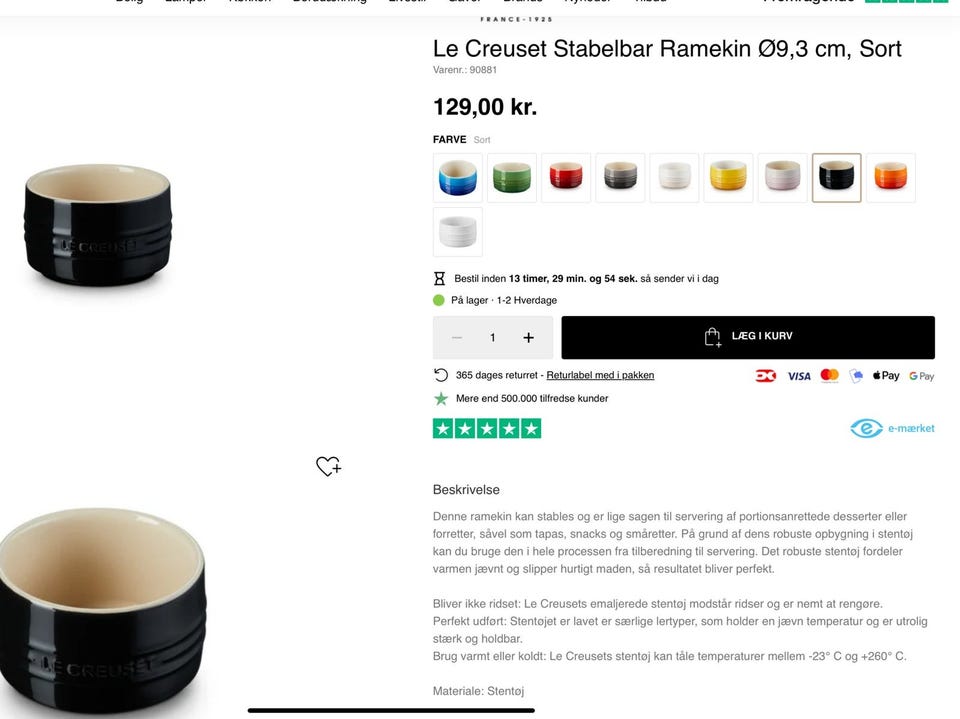Viewport: 960px width, 719px height.
Task: Open Returlabel med i pakken link
Action: tap(600, 375)
